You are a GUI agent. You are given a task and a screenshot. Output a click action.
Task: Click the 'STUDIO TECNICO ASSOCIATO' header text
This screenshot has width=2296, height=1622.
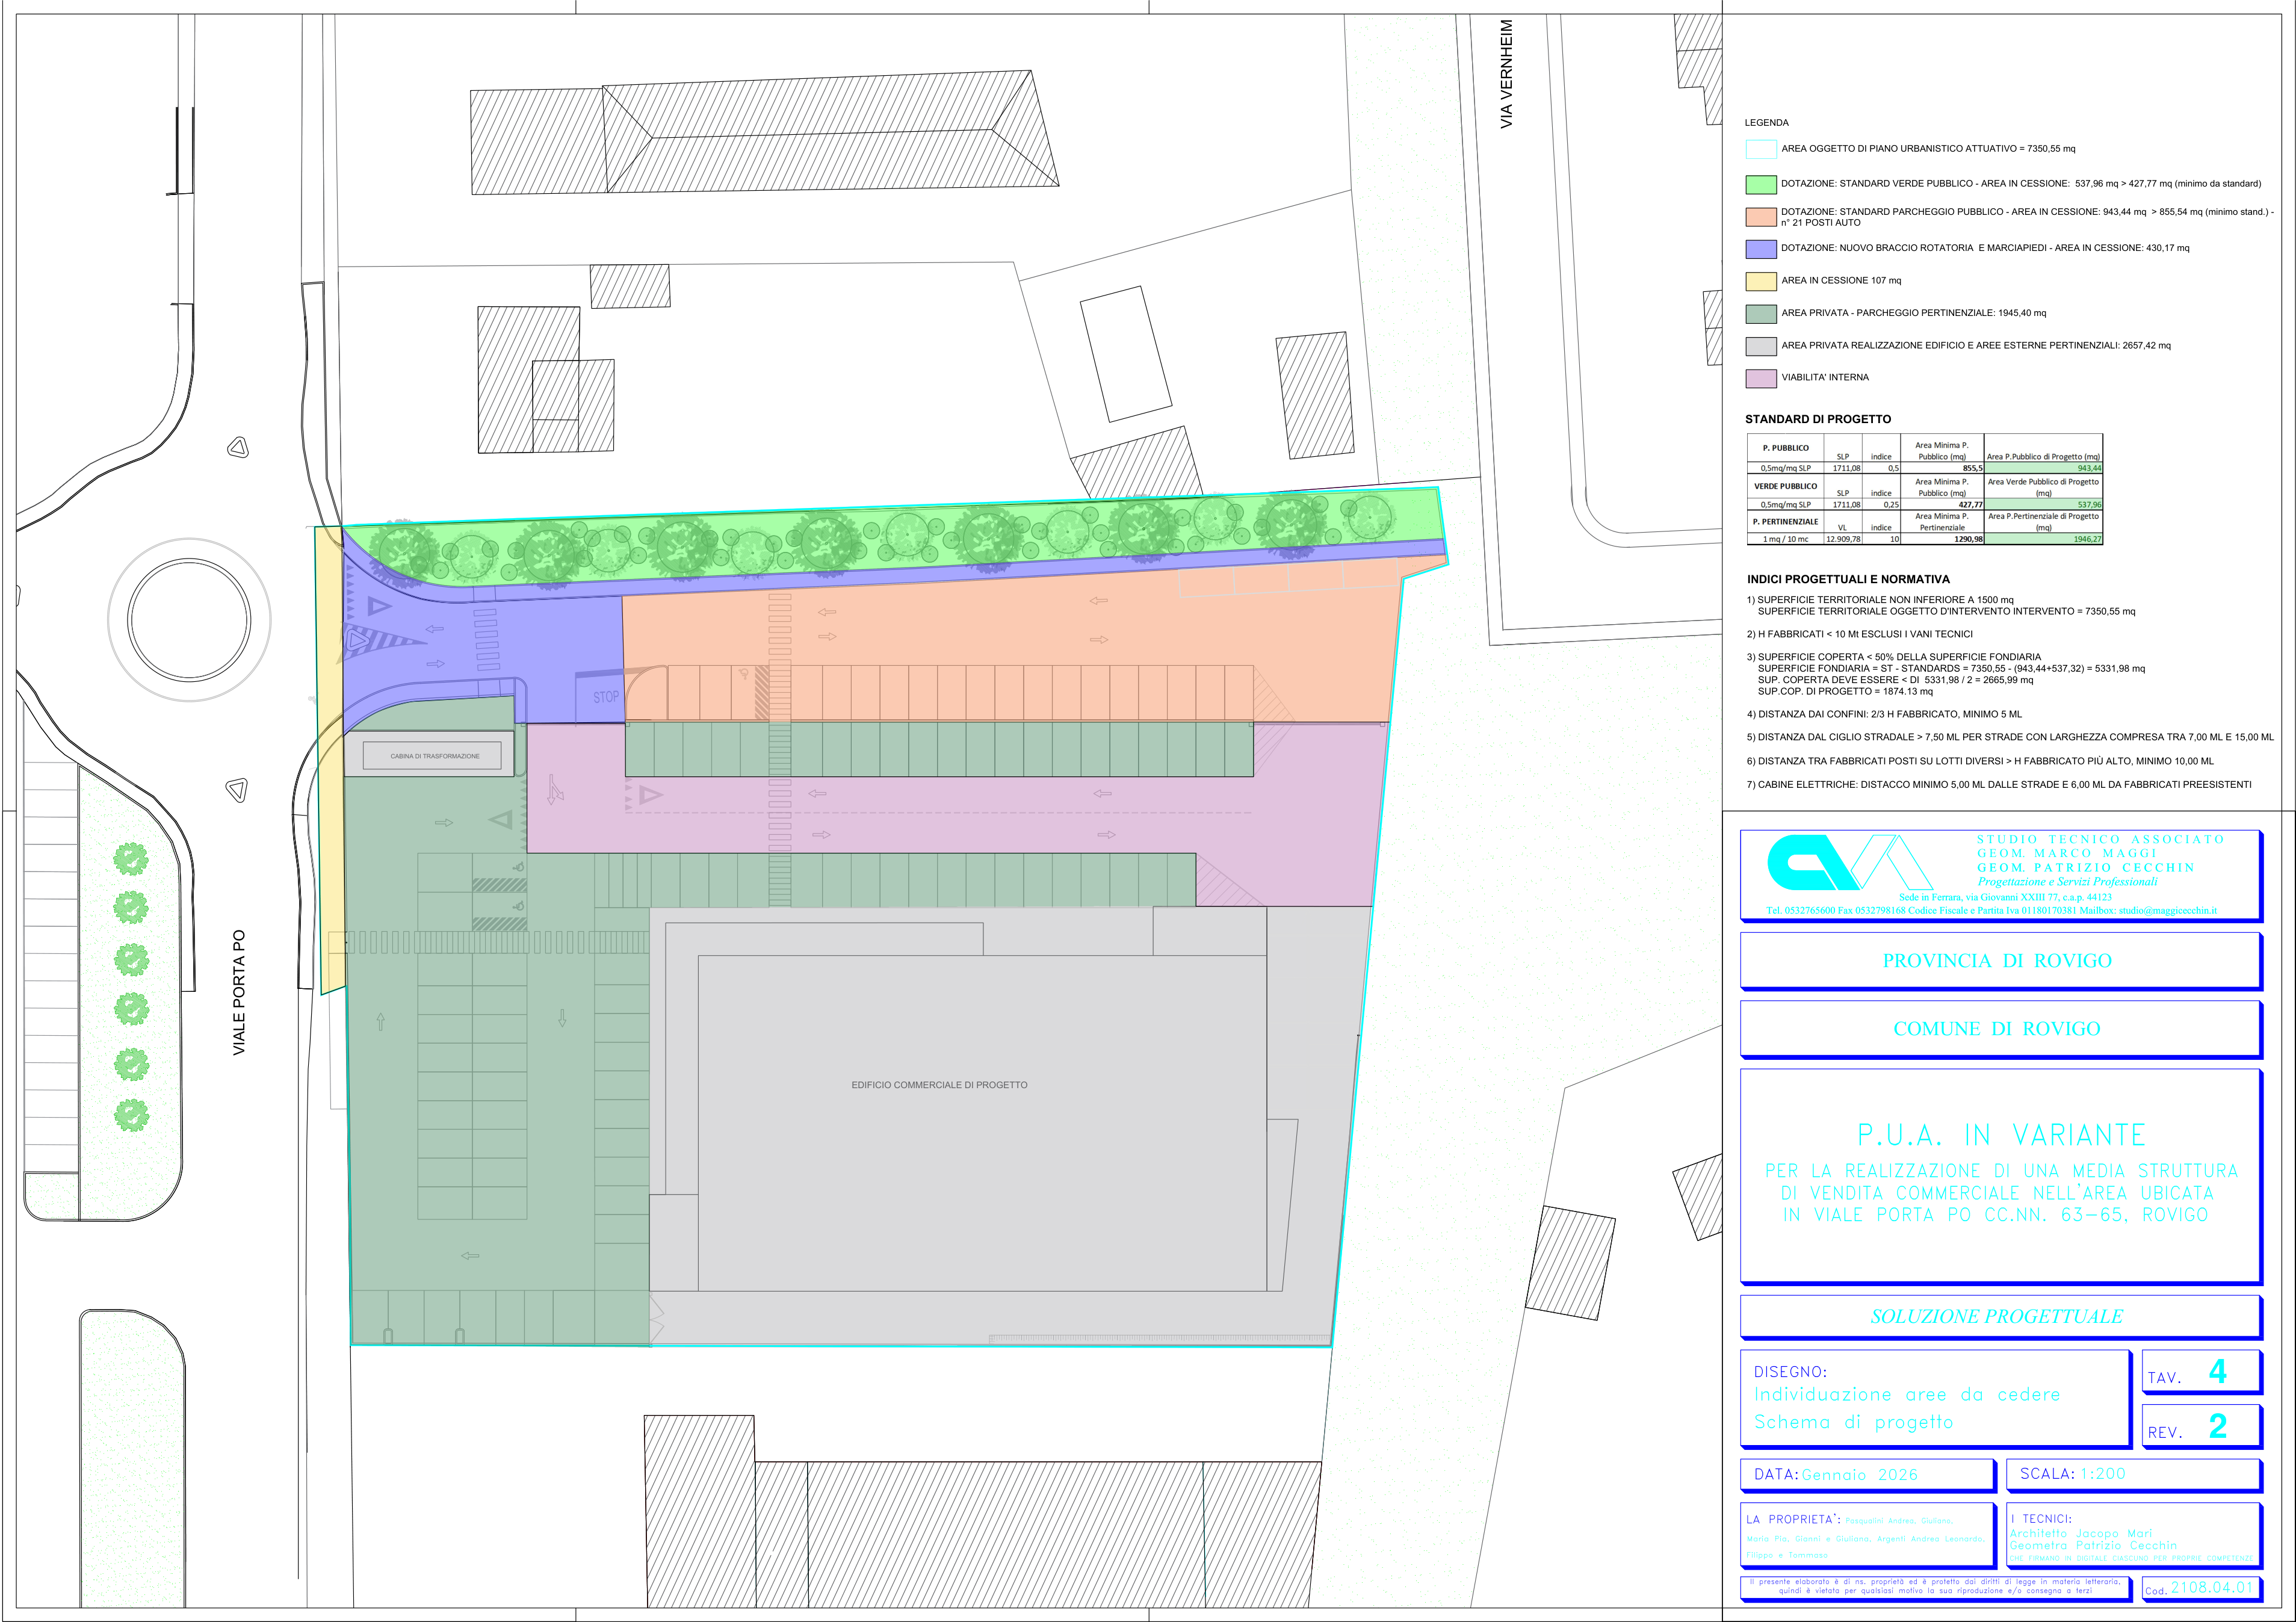pyautogui.click(x=2100, y=839)
